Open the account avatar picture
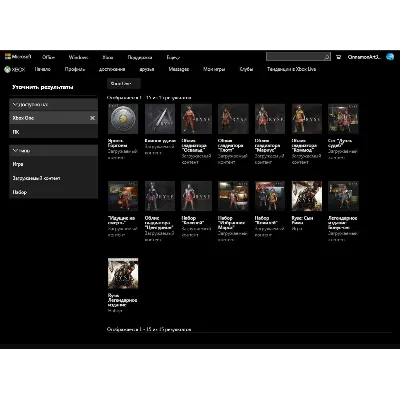The height and width of the screenshot is (400, 400). [390, 57]
